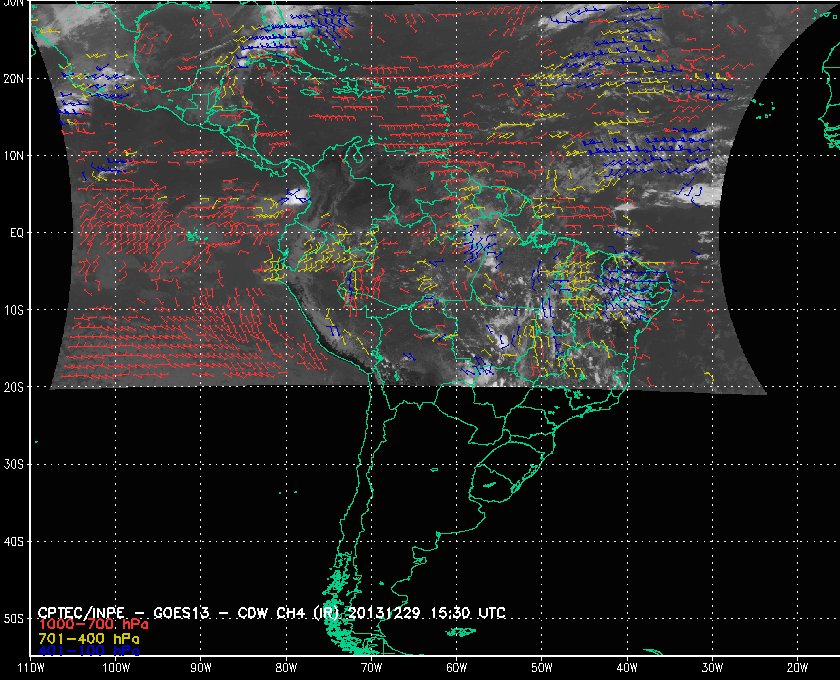Select the 20N latitude axis label

point(13,78)
